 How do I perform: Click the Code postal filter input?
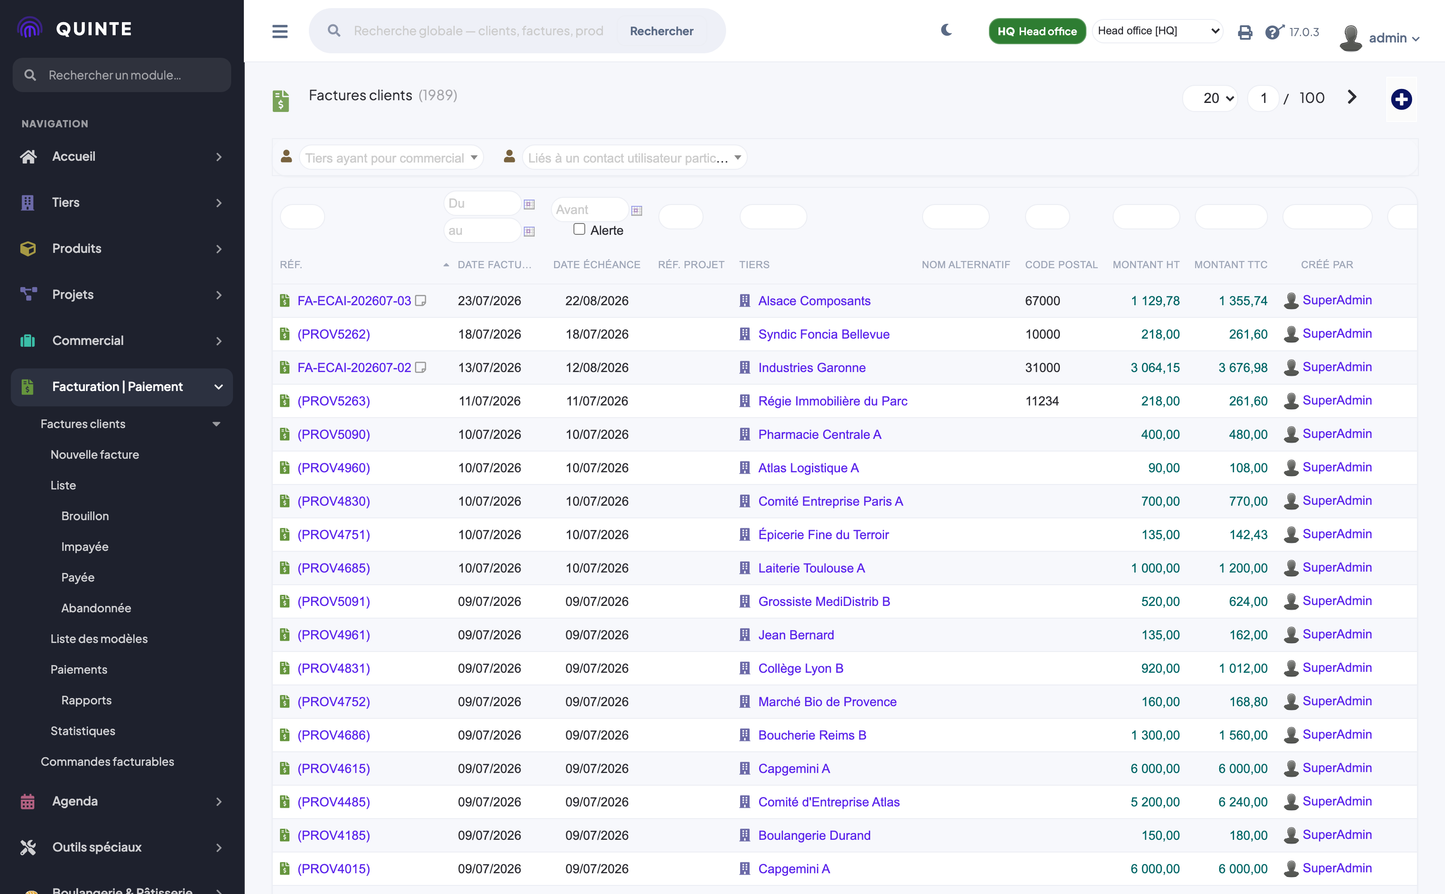1047,217
